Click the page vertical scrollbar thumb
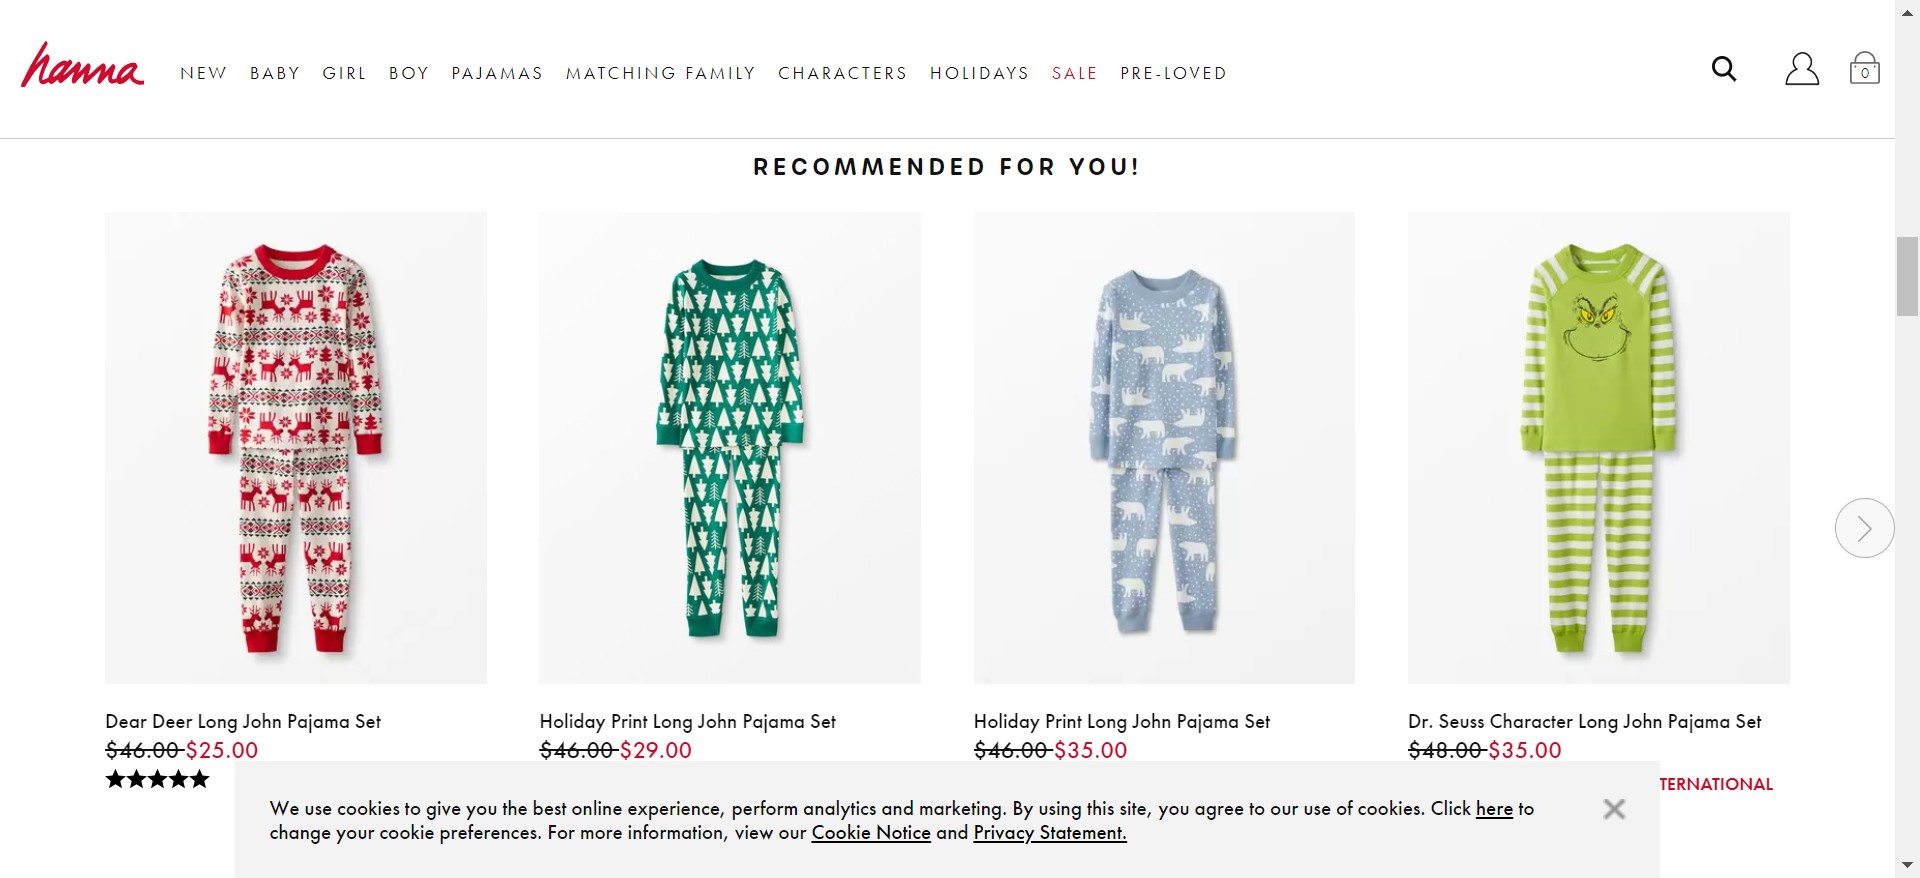1920x878 pixels. pos(1907,276)
